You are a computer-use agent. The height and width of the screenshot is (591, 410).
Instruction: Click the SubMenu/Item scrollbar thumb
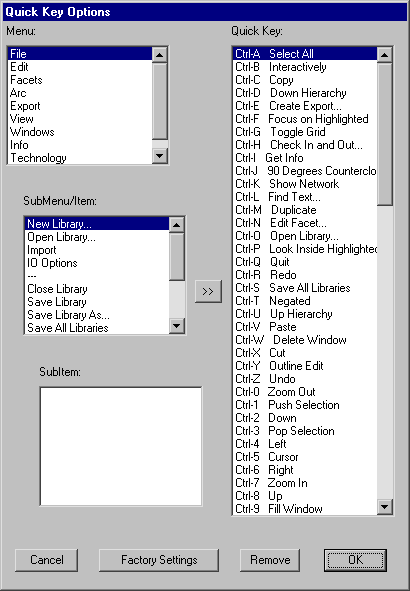coord(177,256)
